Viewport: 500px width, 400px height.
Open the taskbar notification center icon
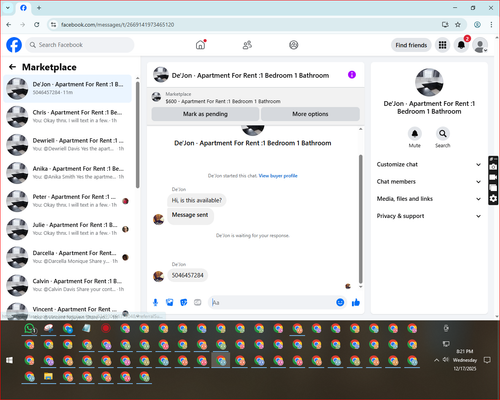tap(487, 360)
